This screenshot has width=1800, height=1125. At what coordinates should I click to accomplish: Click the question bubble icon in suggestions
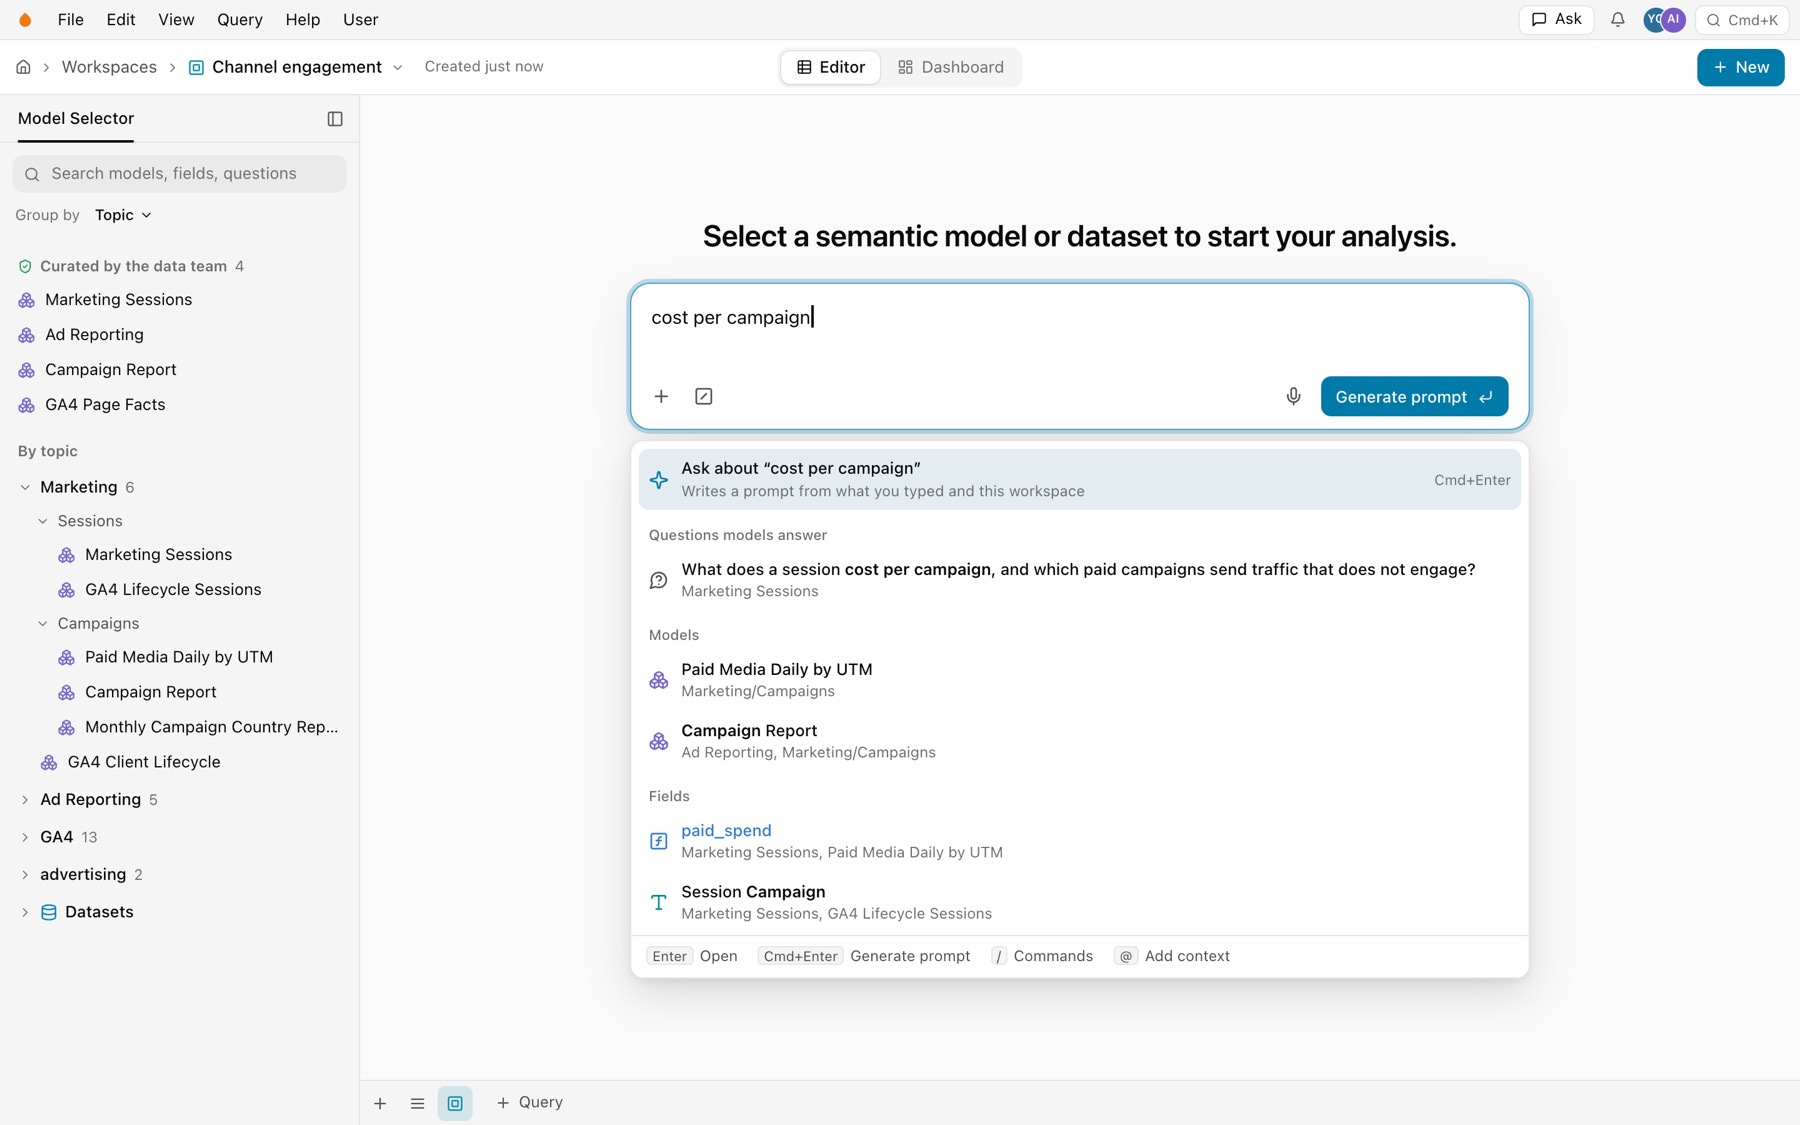click(x=658, y=580)
